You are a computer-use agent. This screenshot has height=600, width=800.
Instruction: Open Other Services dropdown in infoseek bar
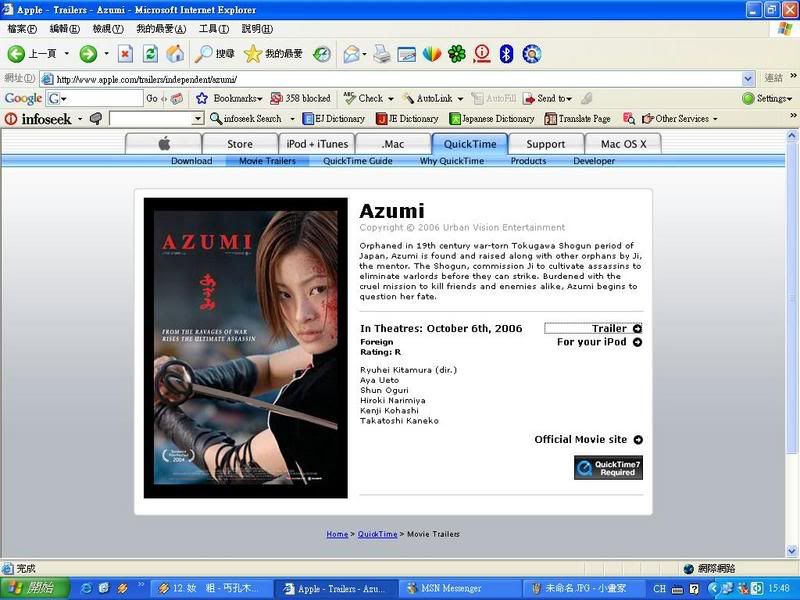(x=680, y=119)
